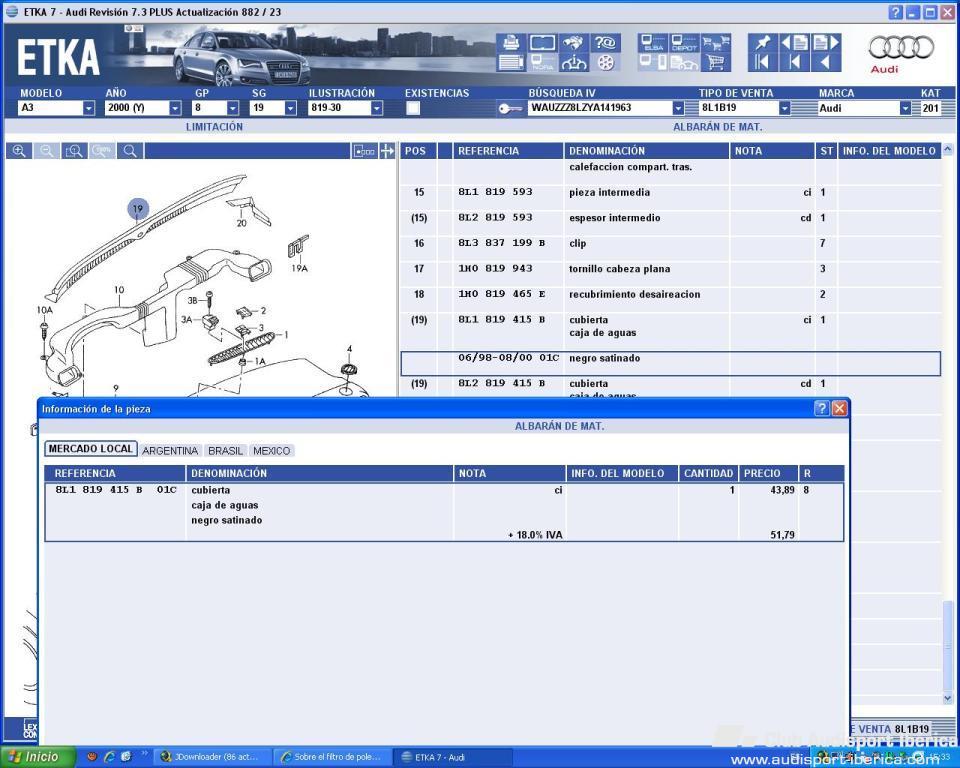Toggle the Existencias checkbox
Screen dimensions: 960x768
click(x=413, y=108)
